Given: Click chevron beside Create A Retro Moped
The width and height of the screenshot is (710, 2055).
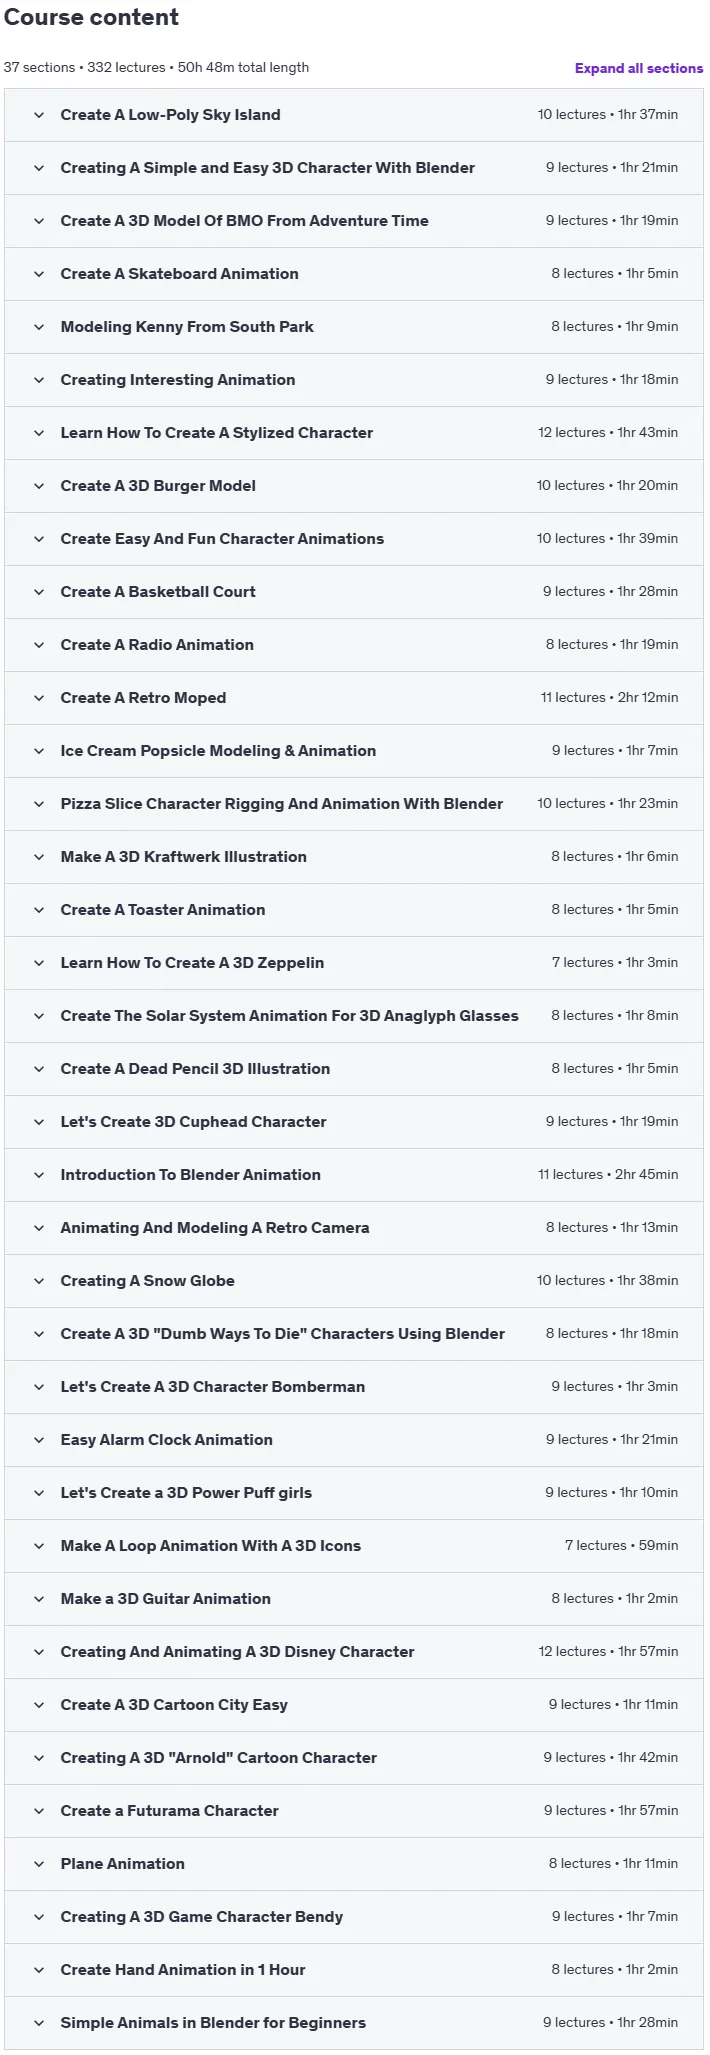Looking at the screenshot, I should coord(39,698).
